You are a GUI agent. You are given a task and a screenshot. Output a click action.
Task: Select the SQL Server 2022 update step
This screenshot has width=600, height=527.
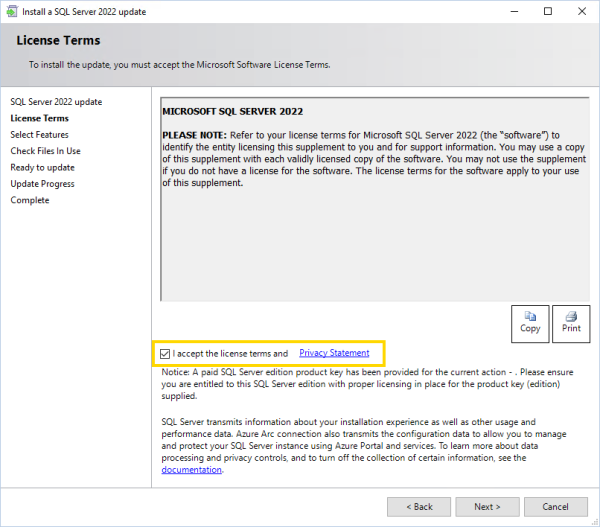pyautogui.click(x=56, y=102)
